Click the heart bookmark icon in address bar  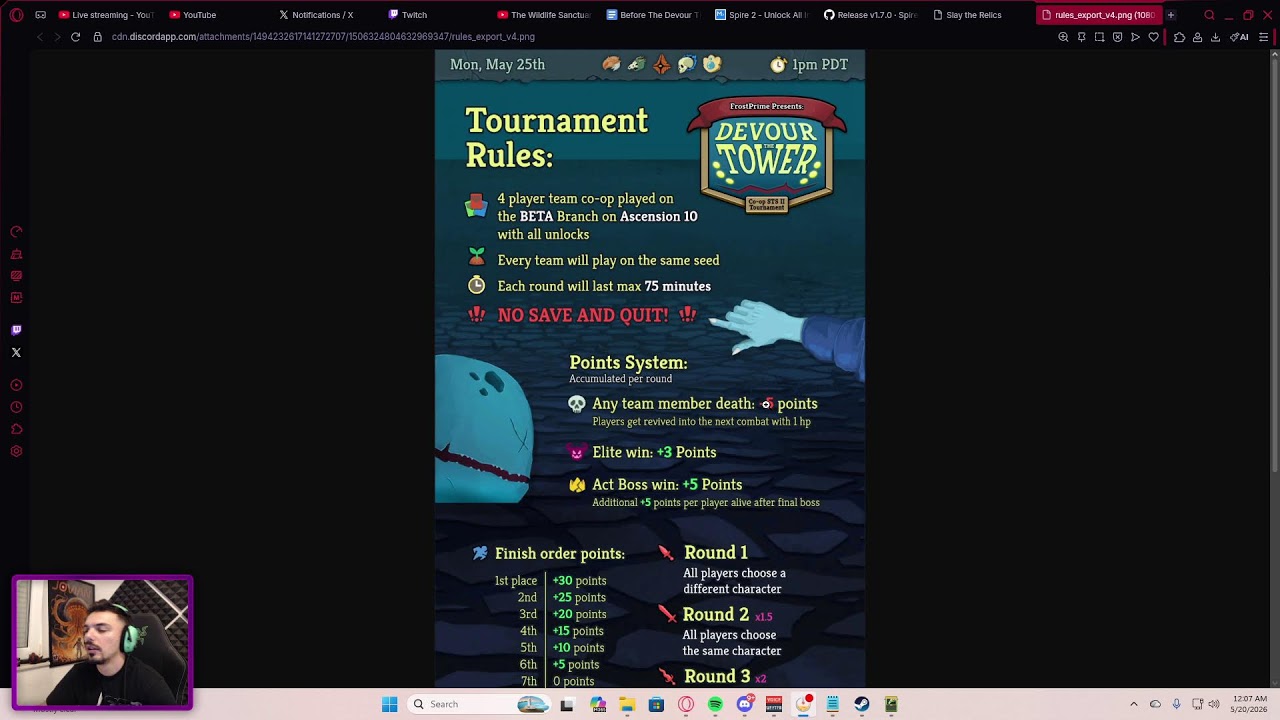[1153, 37]
